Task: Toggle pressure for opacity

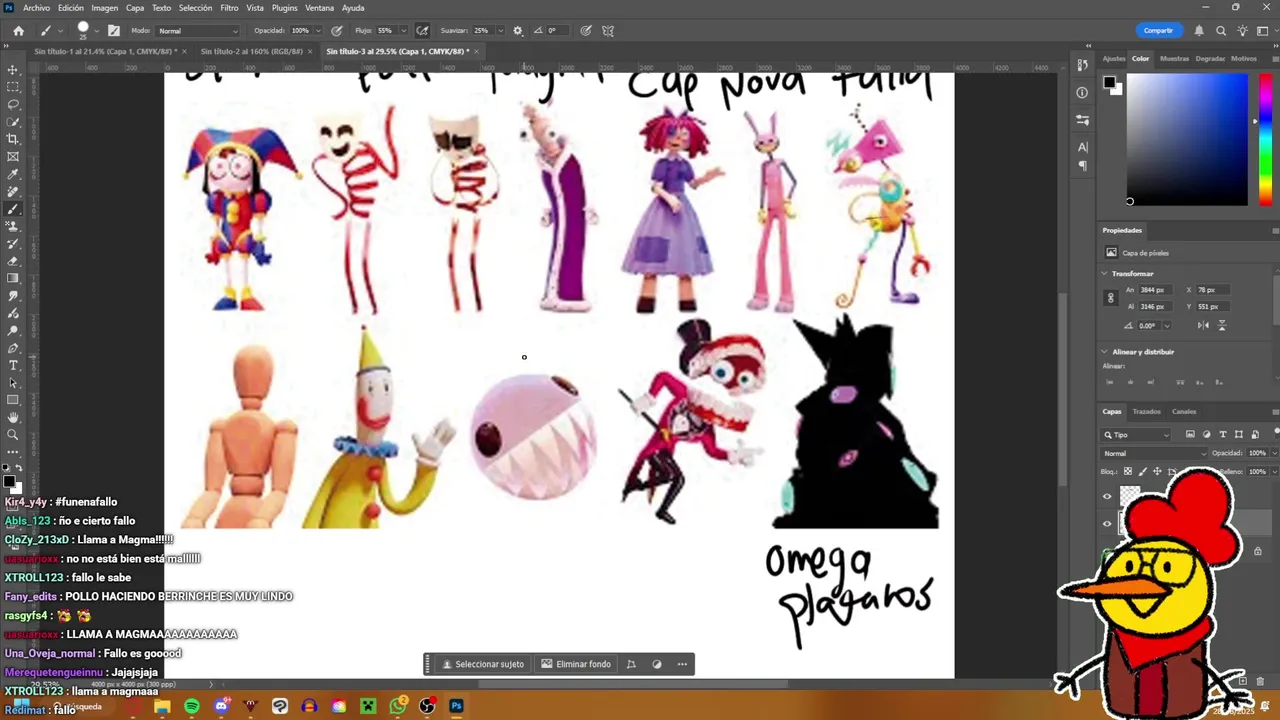Action: [x=337, y=31]
